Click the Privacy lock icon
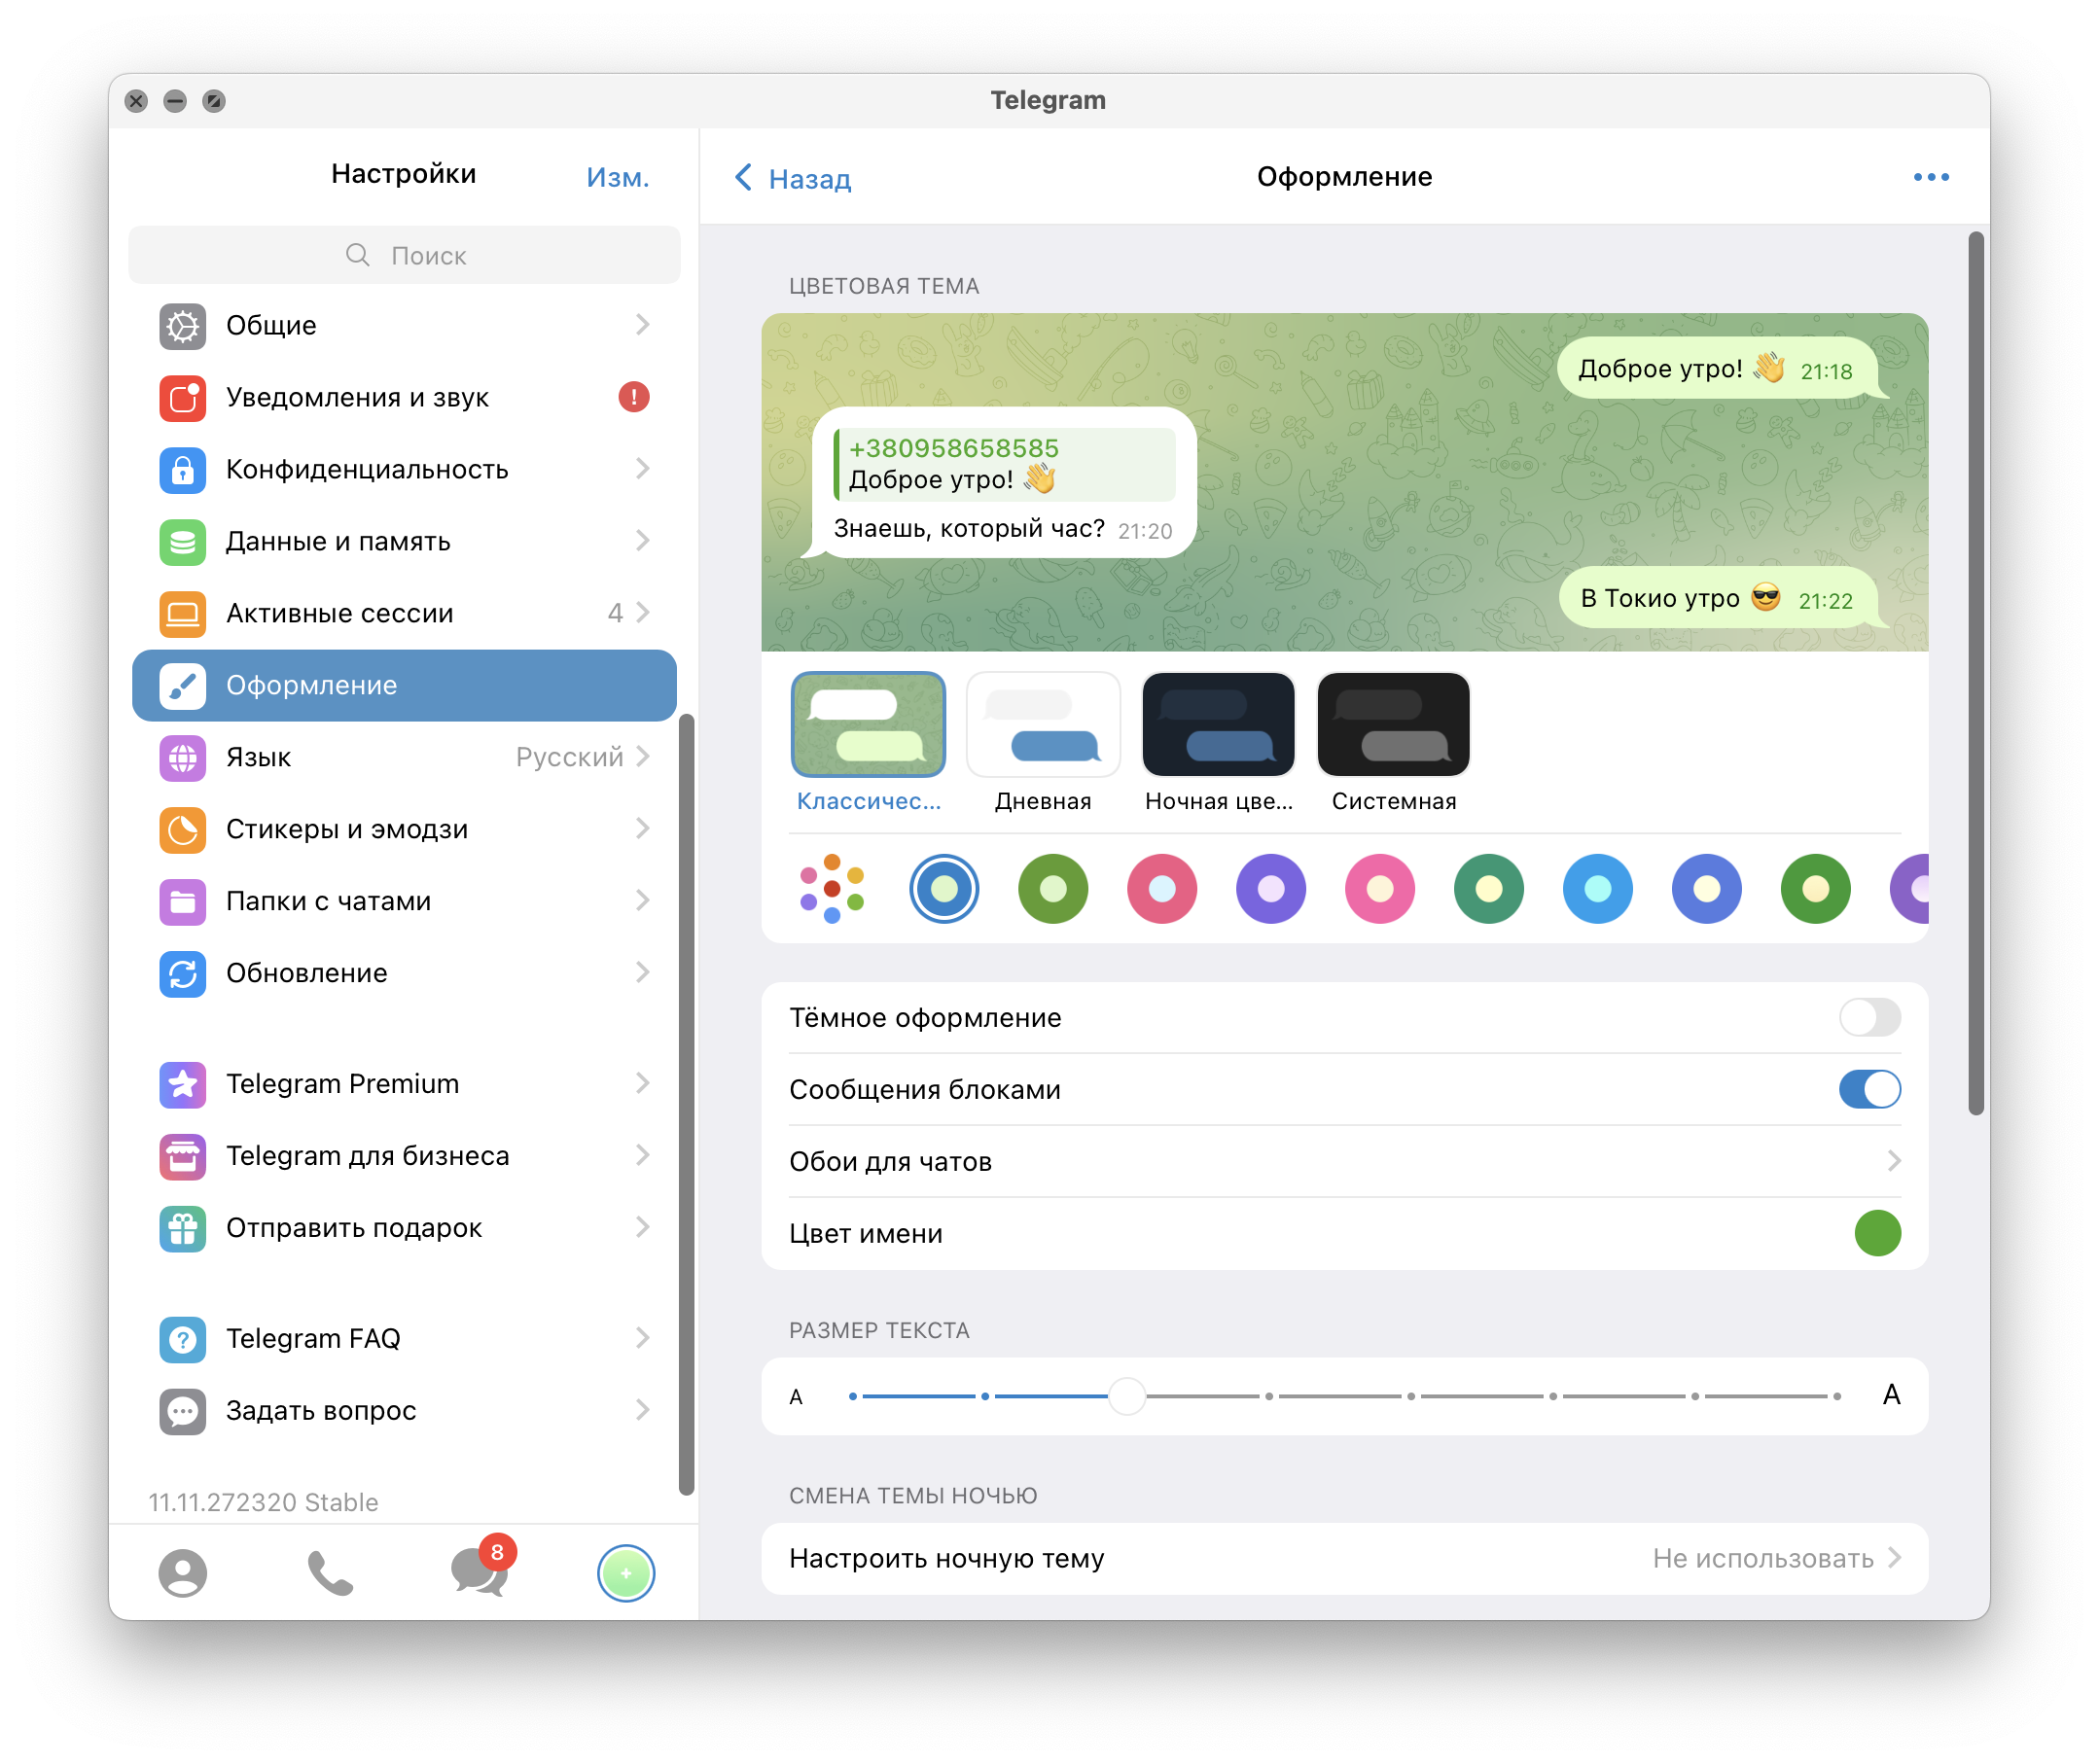2099x1764 pixels. [x=182, y=469]
